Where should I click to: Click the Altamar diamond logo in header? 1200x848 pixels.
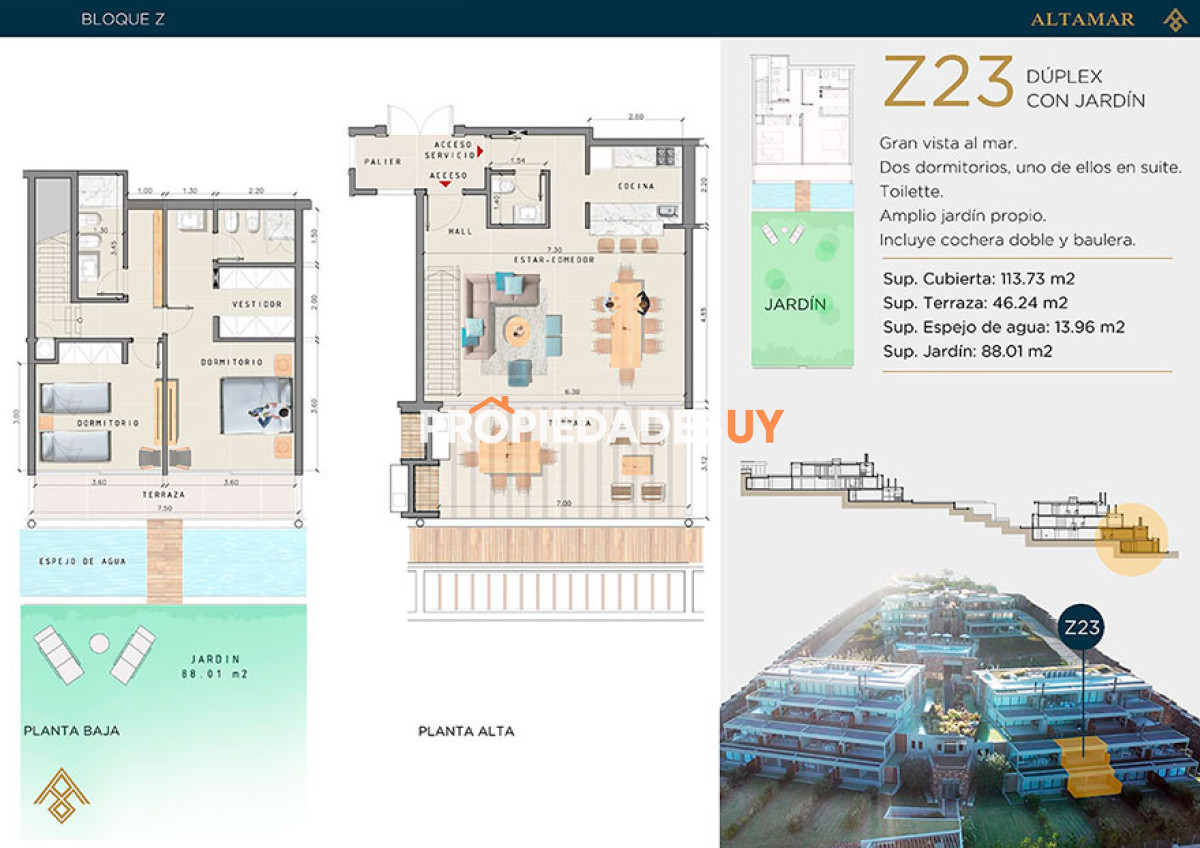coord(1174,19)
